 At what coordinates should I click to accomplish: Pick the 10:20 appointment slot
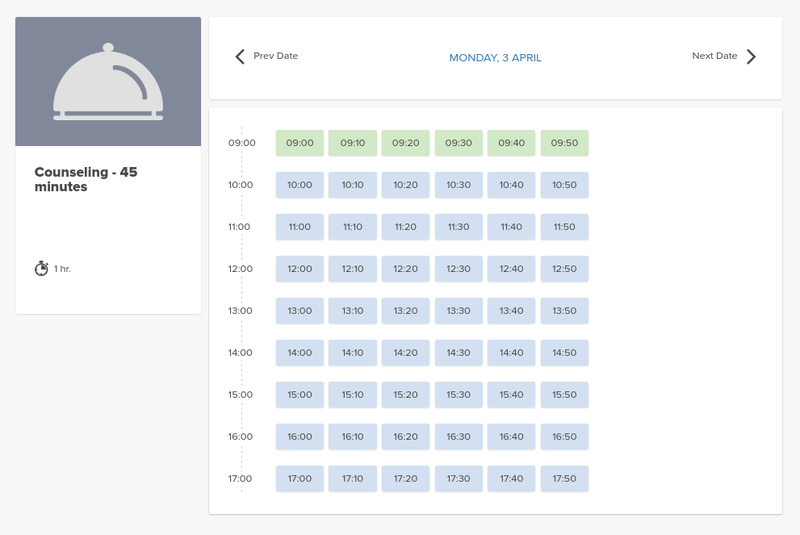coord(405,185)
